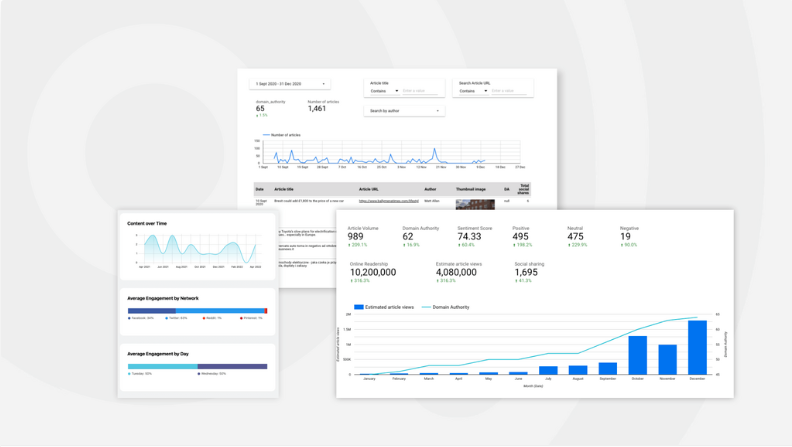Click the November bar in the chart
The image size is (792, 447).
(x=667, y=360)
